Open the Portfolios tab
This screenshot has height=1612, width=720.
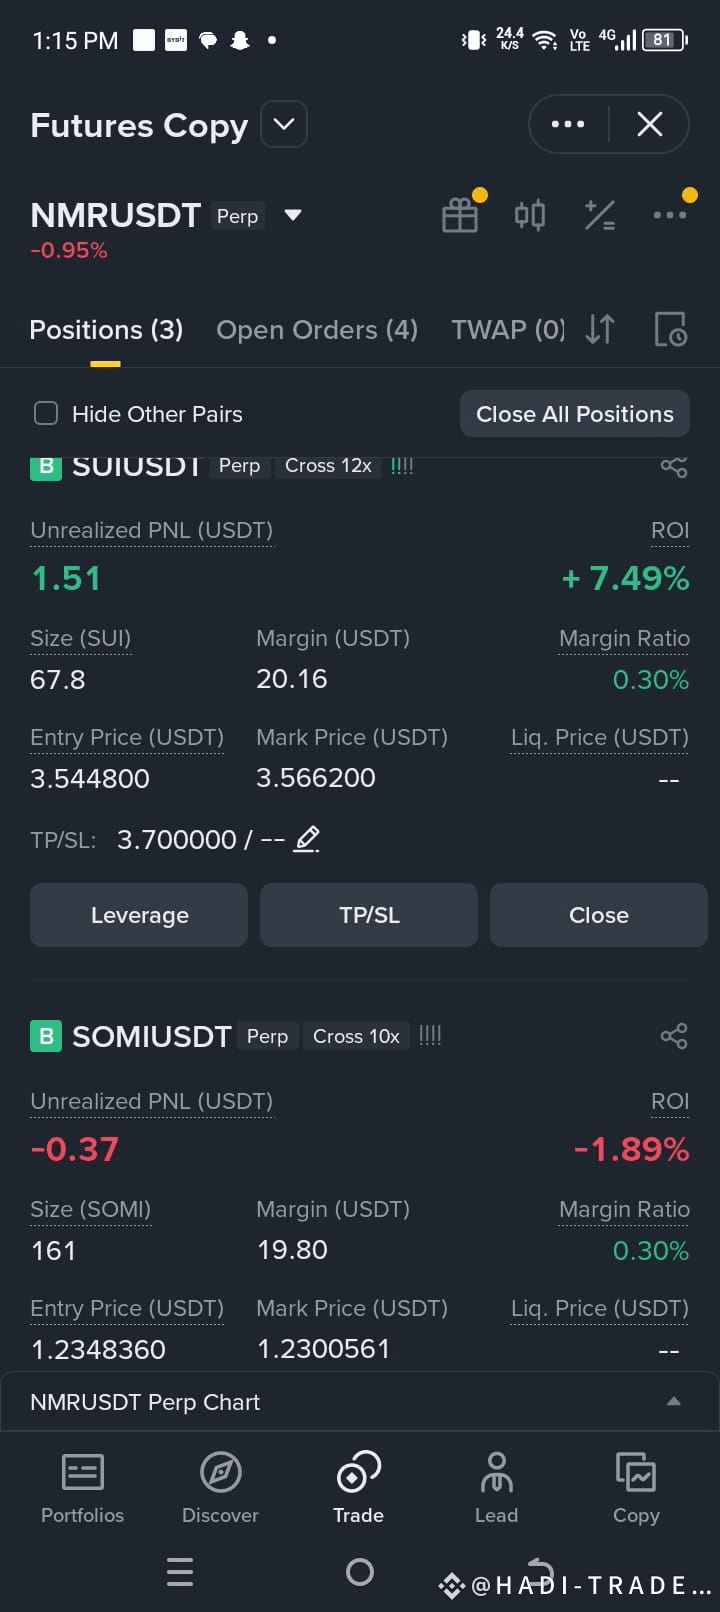pyautogui.click(x=82, y=1488)
